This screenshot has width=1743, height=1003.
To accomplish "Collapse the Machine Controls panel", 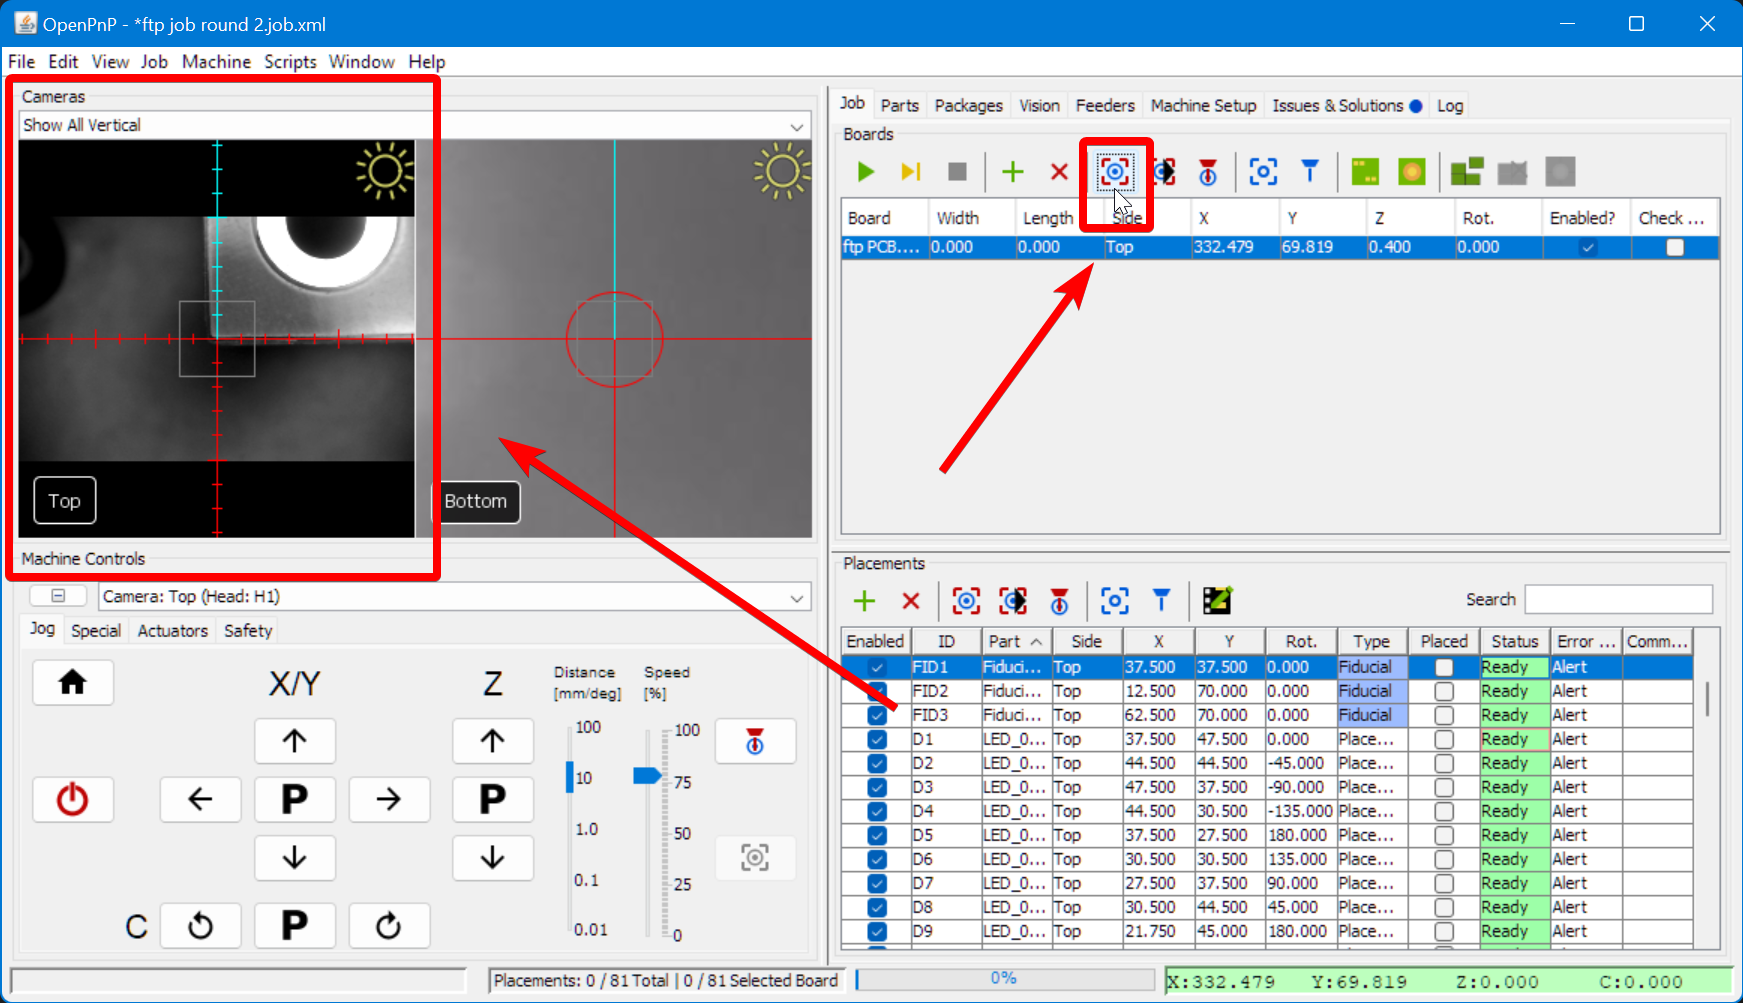I will tap(58, 596).
